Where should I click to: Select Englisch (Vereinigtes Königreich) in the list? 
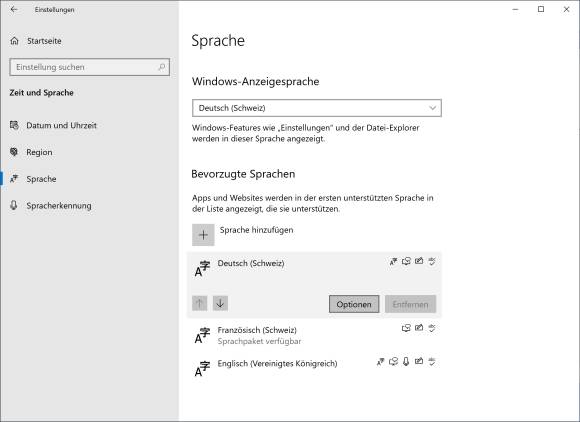[x=314, y=368]
